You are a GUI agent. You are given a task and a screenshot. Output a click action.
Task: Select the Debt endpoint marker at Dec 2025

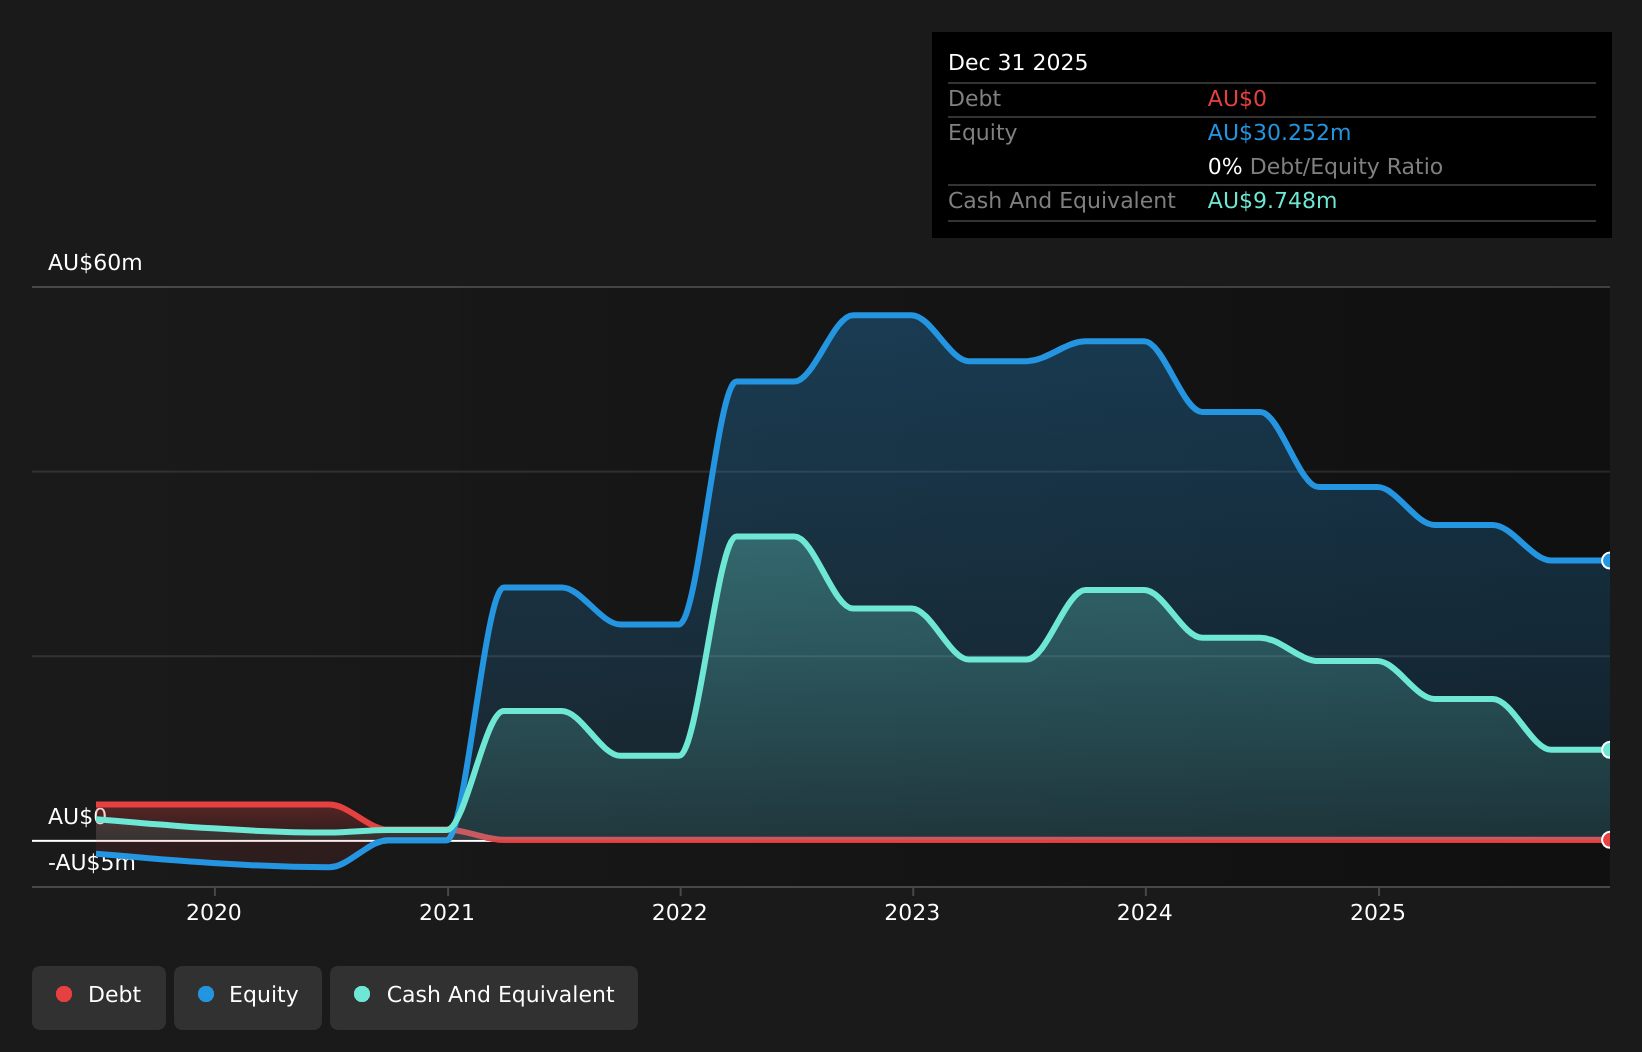1608,840
